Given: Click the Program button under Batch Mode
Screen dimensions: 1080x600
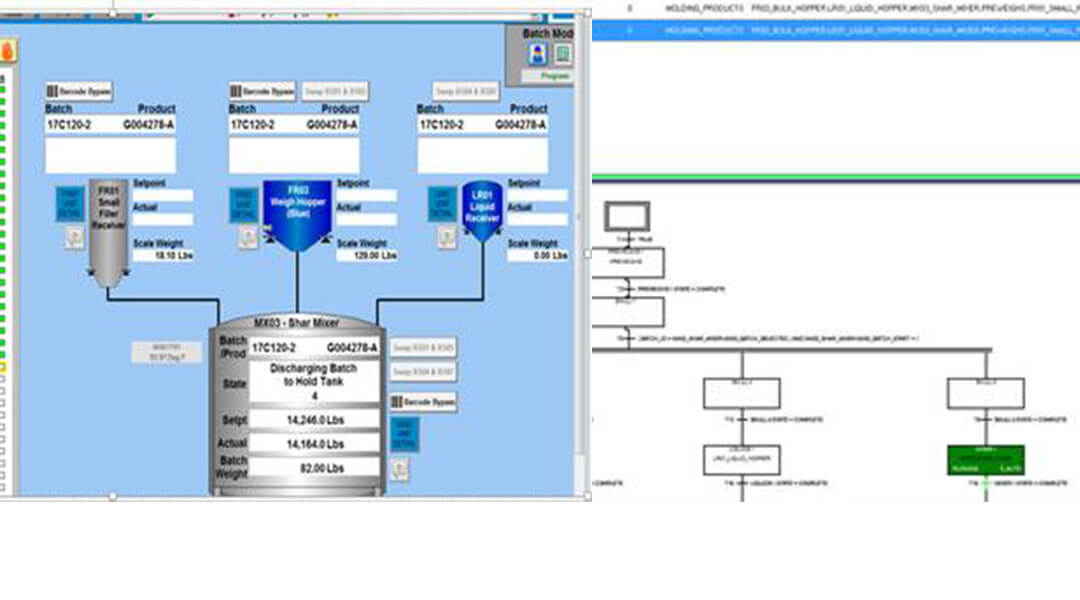Looking at the screenshot, I should [548, 76].
